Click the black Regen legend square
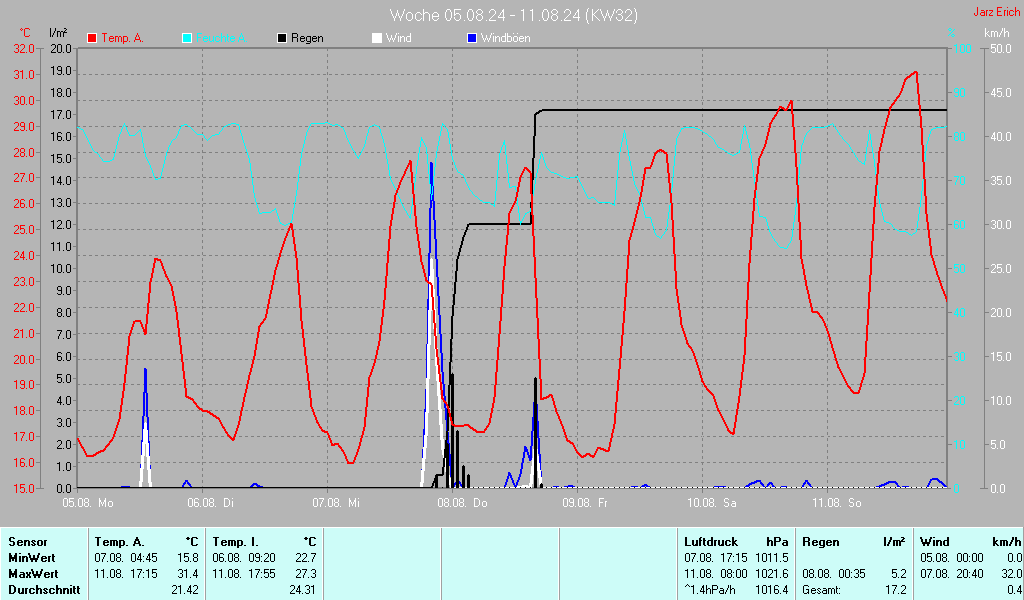 (x=282, y=38)
